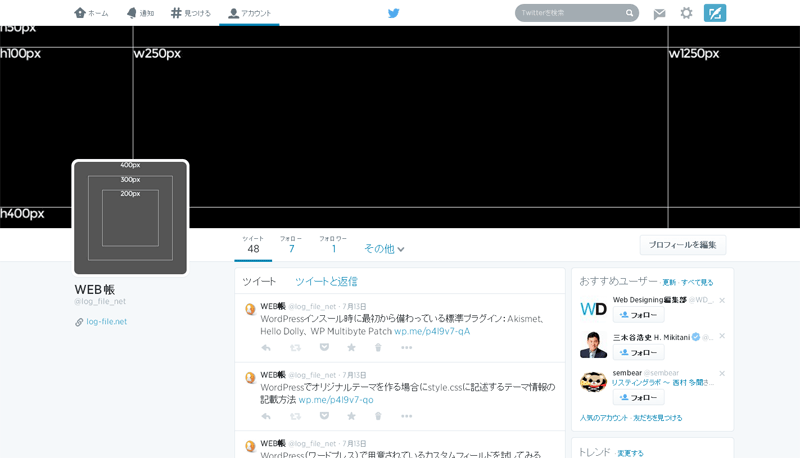
Task: Retweet the Akismet plugin tweet
Action: pyautogui.click(x=295, y=348)
